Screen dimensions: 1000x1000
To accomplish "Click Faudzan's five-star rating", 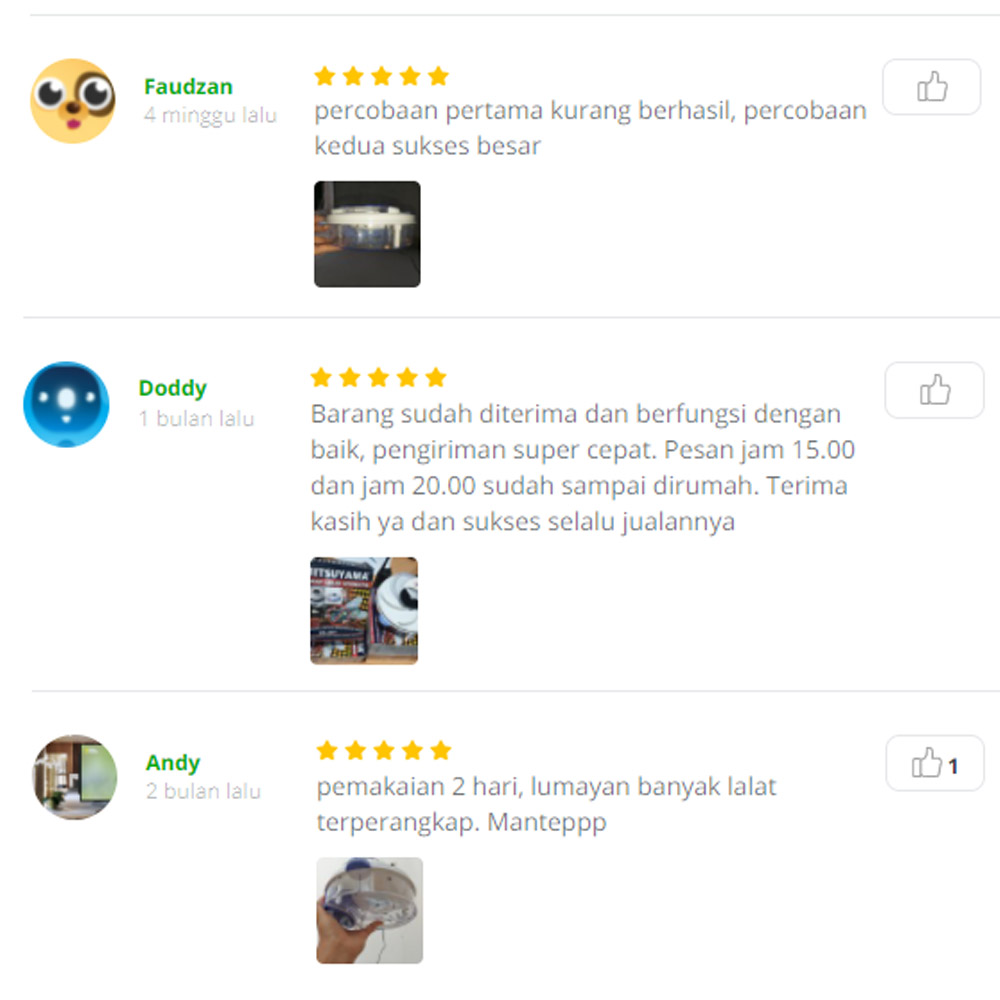I will tap(381, 76).
